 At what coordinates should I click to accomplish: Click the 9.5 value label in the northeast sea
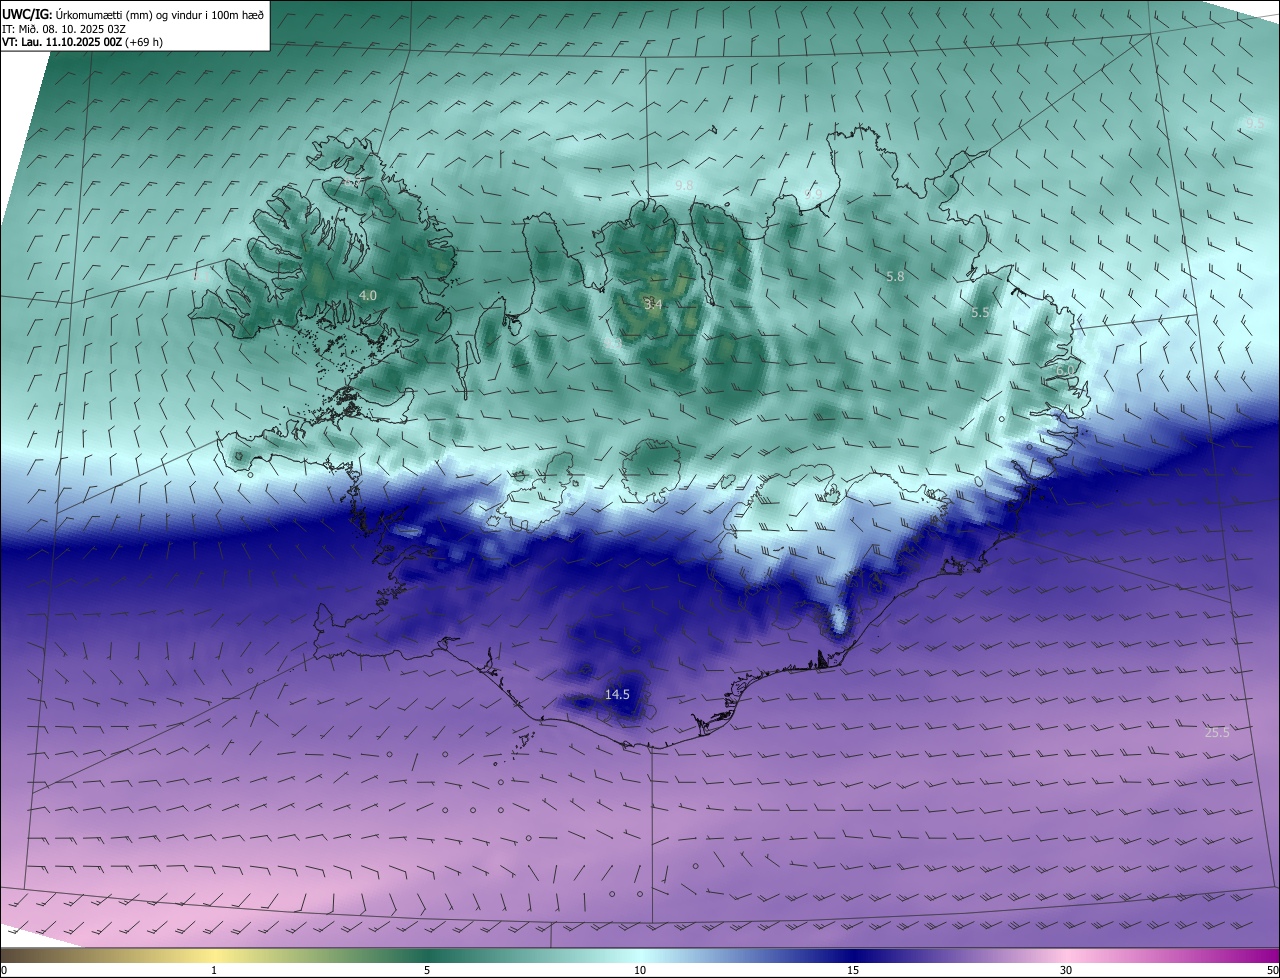tap(1255, 123)
